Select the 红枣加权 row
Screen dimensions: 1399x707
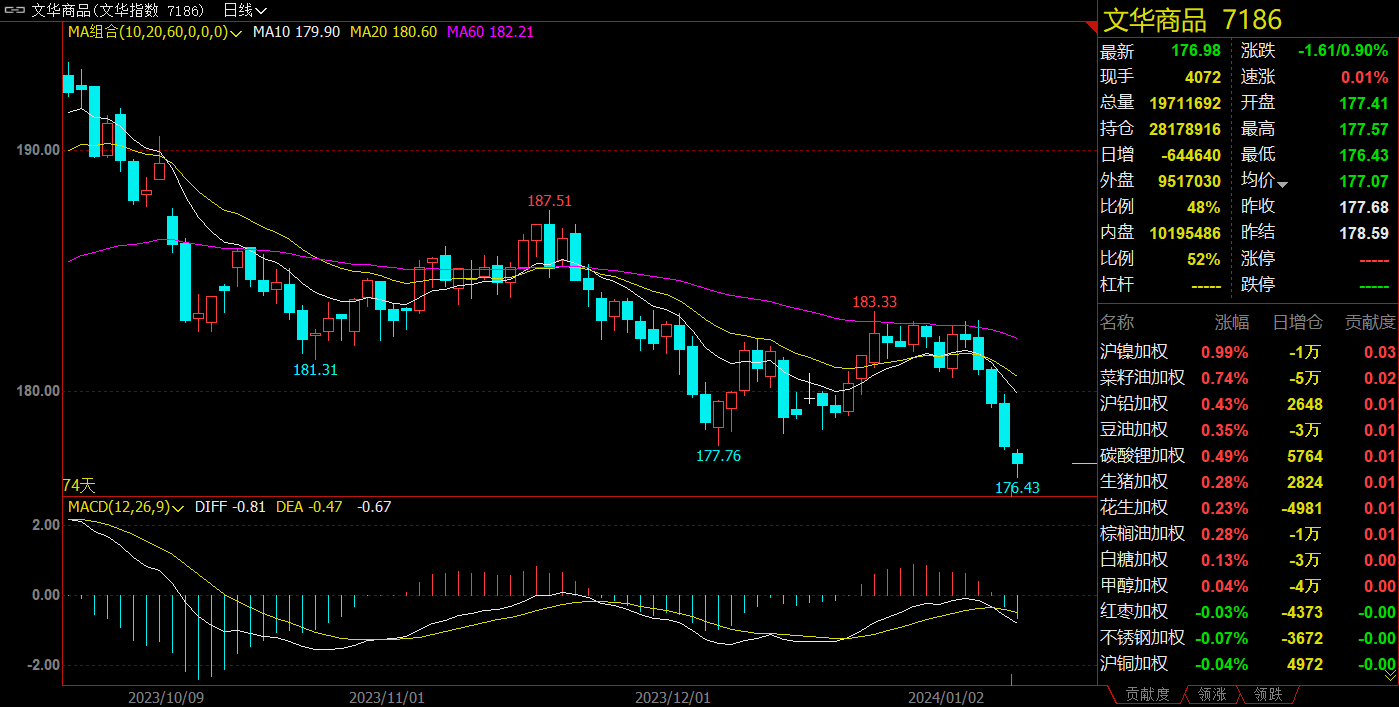click(1248, 612)
